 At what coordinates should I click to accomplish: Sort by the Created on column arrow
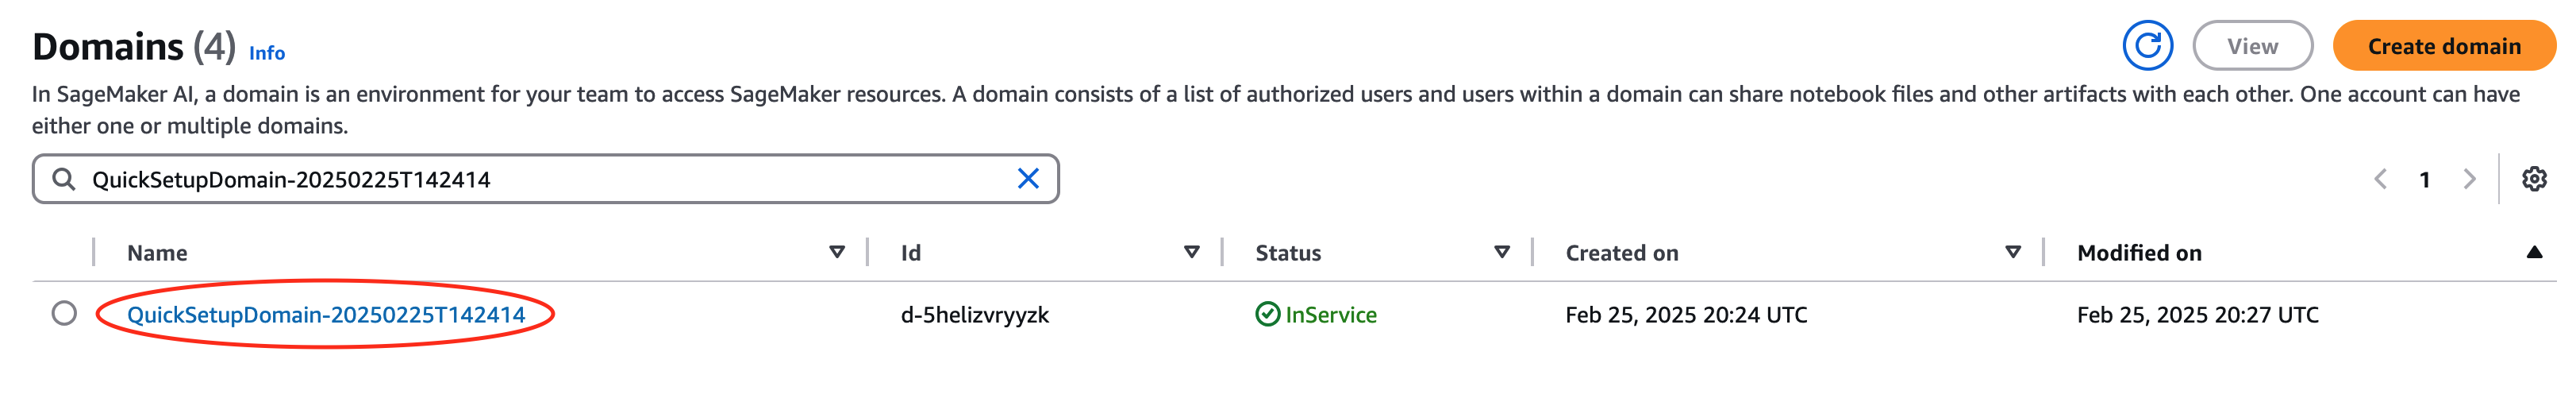tap(2013, 252)
